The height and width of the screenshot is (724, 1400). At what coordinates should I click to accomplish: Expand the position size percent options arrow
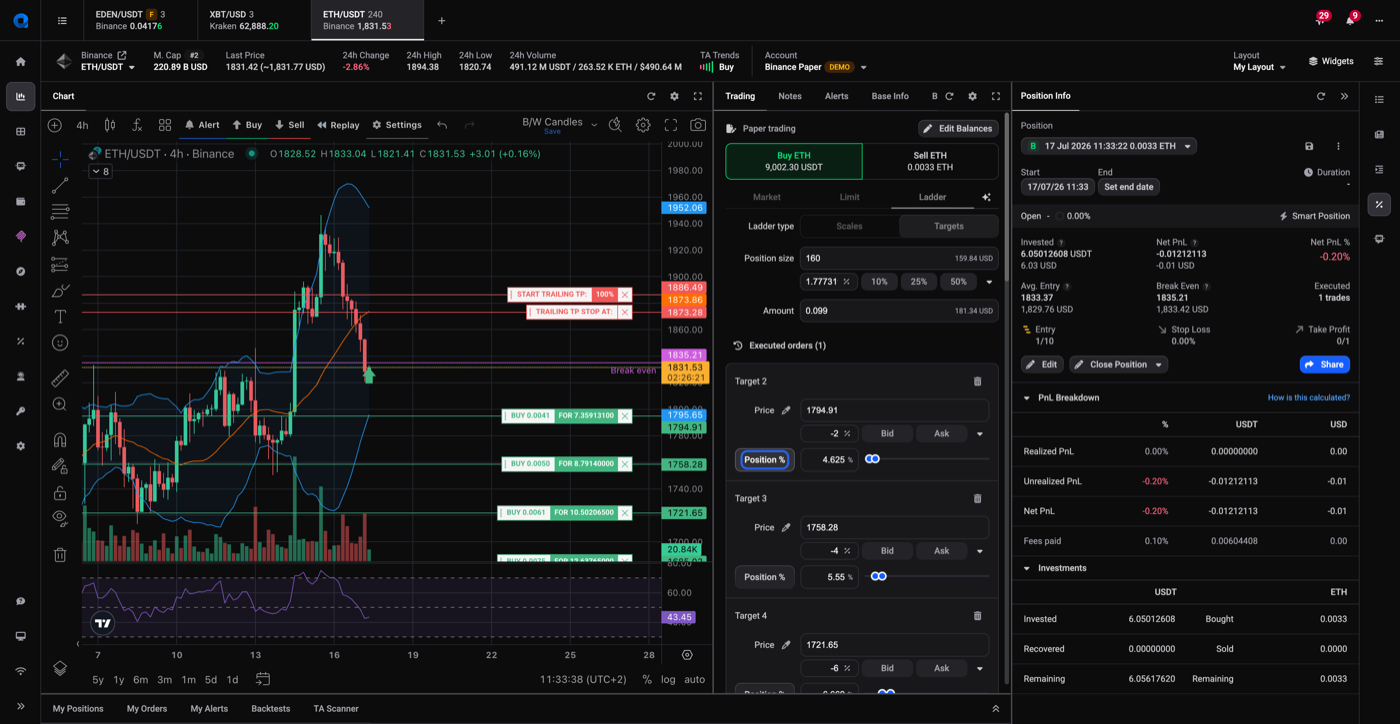[989, 282]
